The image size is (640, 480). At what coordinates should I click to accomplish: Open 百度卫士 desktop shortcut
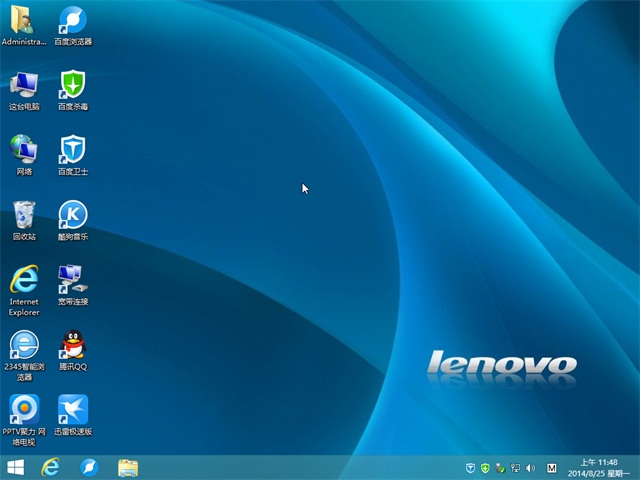coord(72,149)
